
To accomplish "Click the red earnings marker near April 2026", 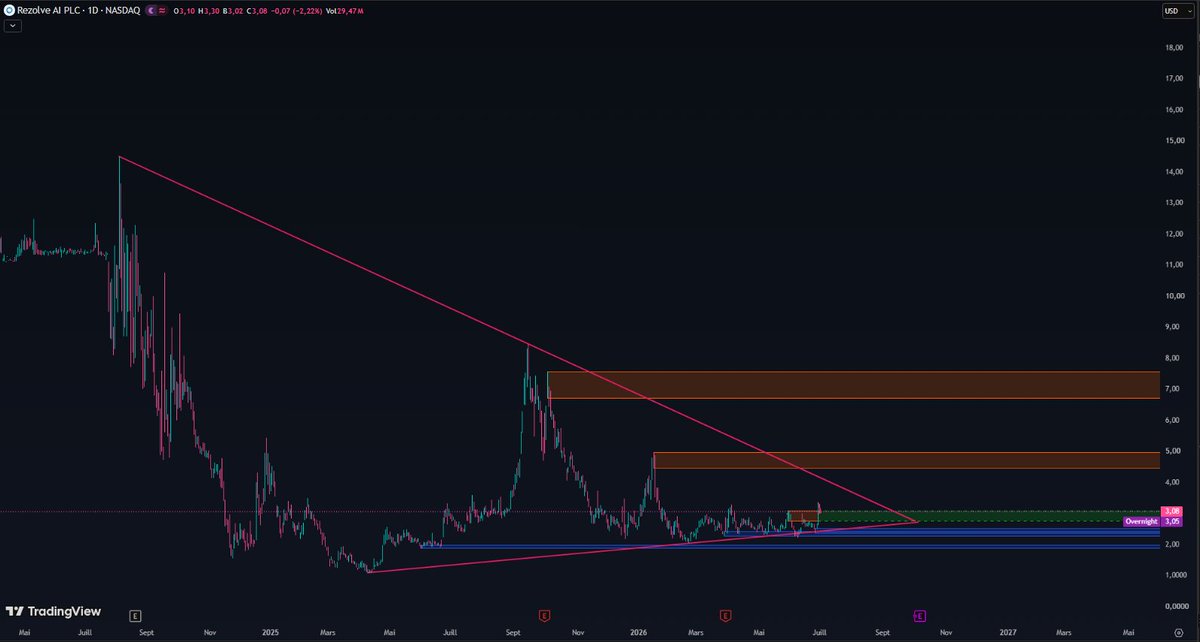I will [725, 614].
